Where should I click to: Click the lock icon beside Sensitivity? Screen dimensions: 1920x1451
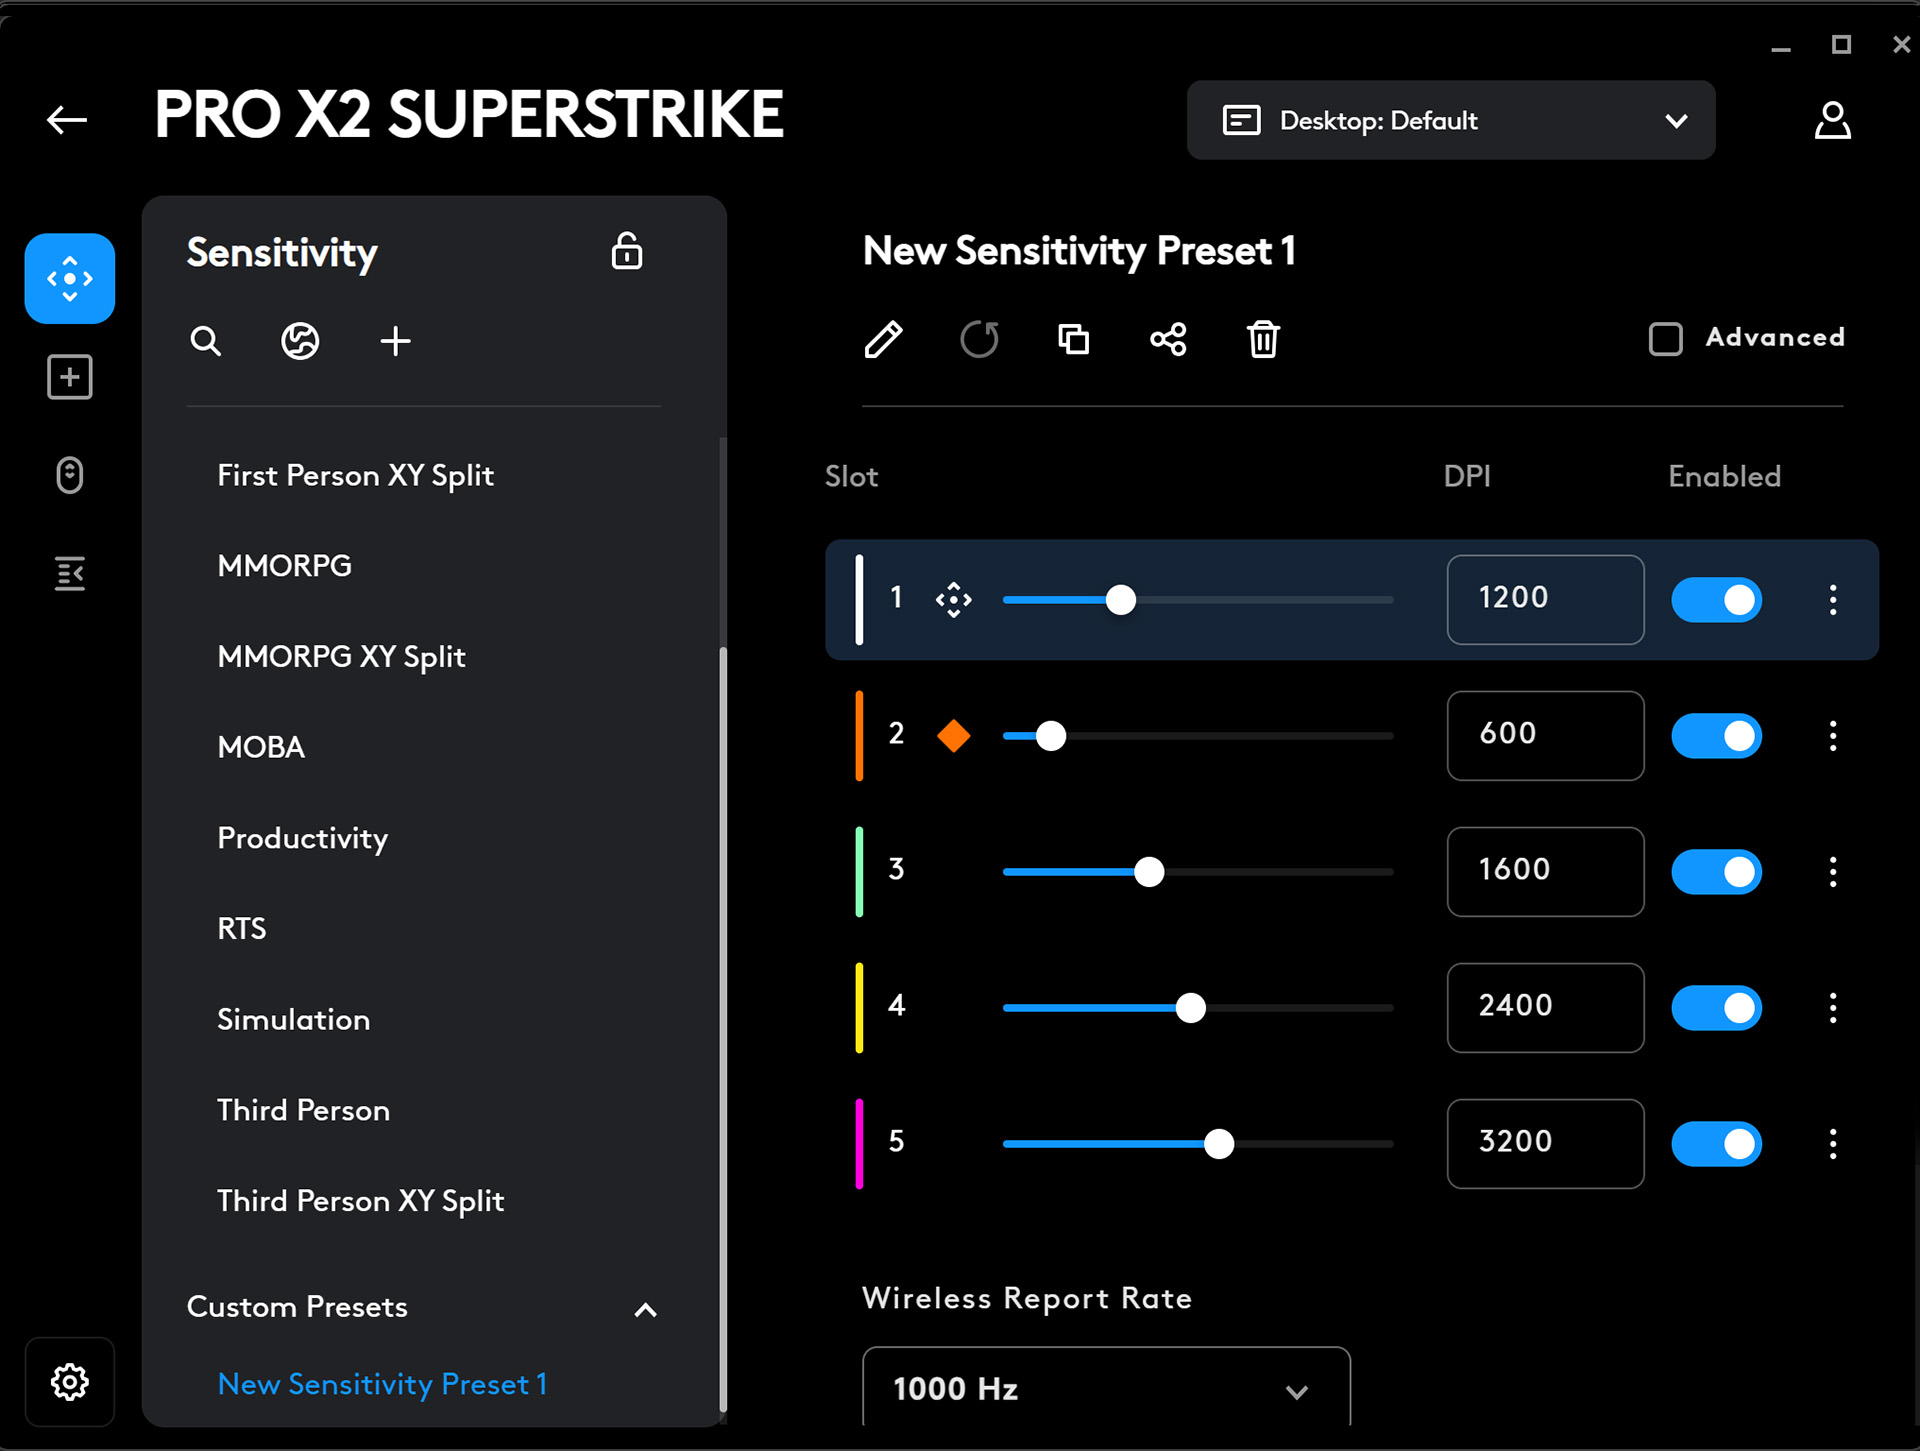click(x=627, y=252)
